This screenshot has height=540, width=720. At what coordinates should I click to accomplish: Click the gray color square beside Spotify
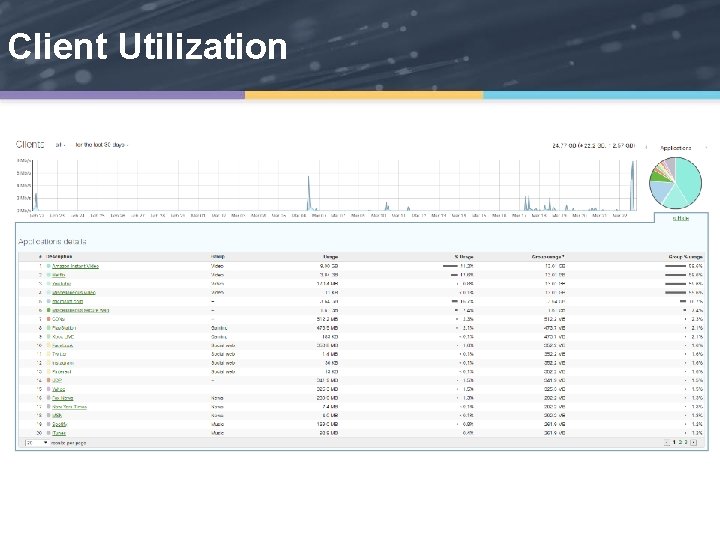pos(49,424)
